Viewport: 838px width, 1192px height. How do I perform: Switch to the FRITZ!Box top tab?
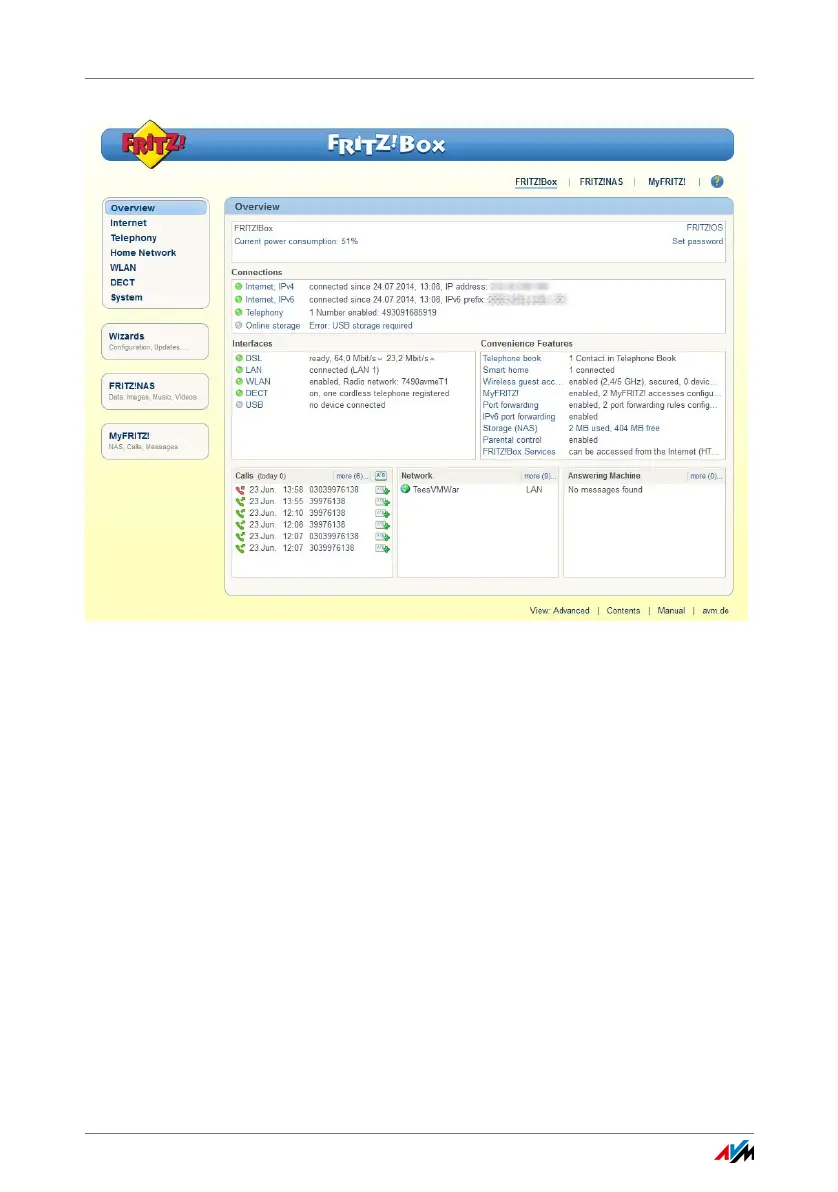tap(536, 182)
